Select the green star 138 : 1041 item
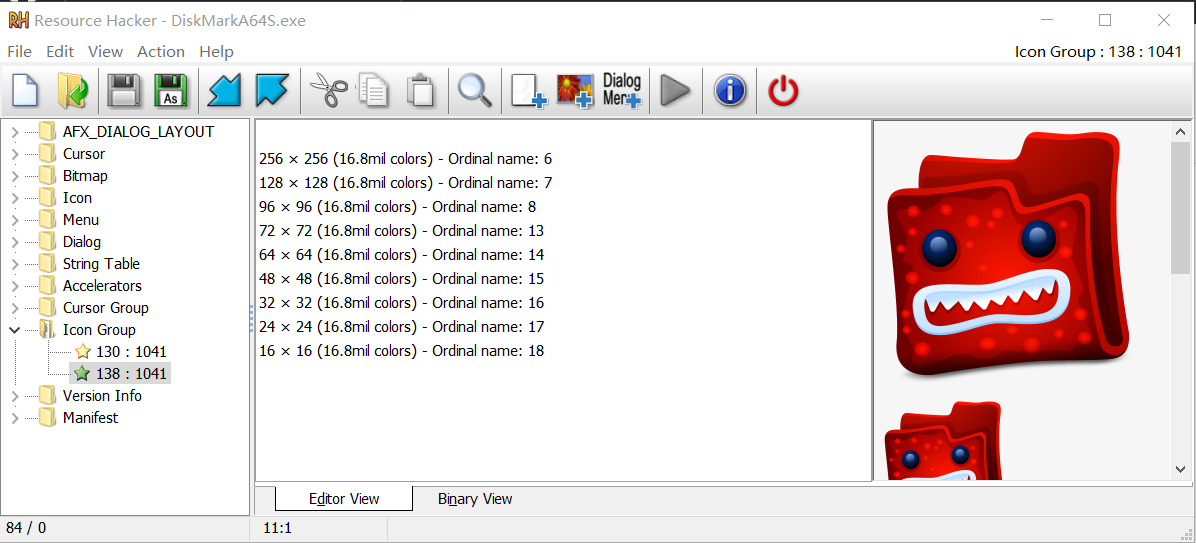The image size is (1196, 543). point(121,374)
